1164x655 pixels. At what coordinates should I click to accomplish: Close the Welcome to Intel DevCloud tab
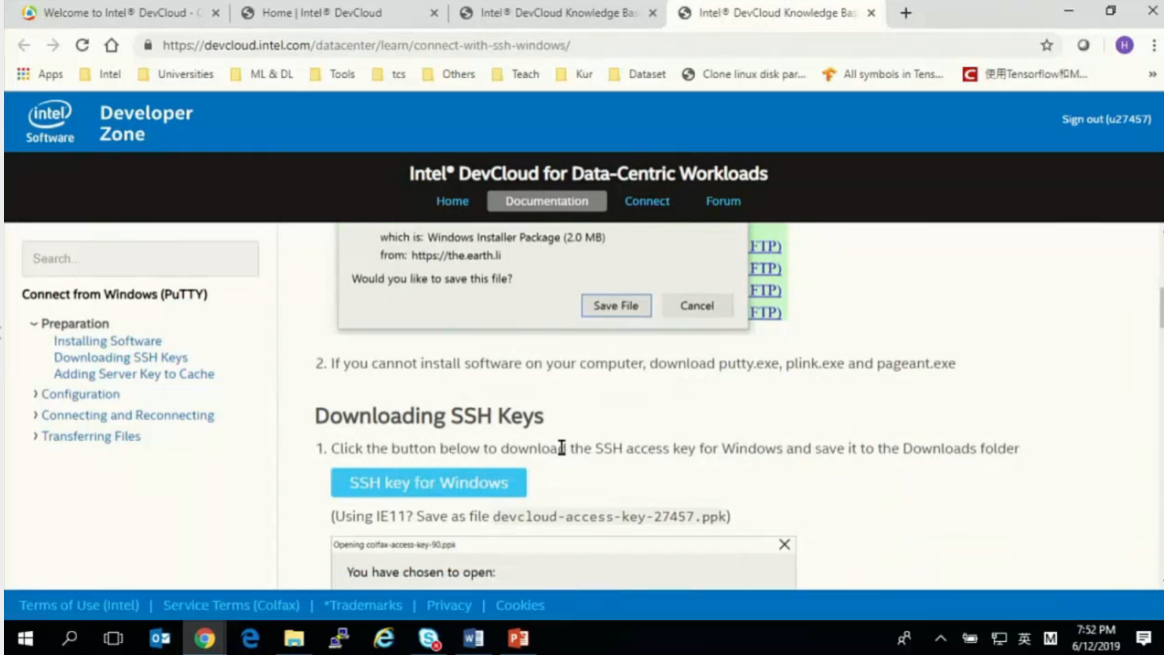click(215, 13)
